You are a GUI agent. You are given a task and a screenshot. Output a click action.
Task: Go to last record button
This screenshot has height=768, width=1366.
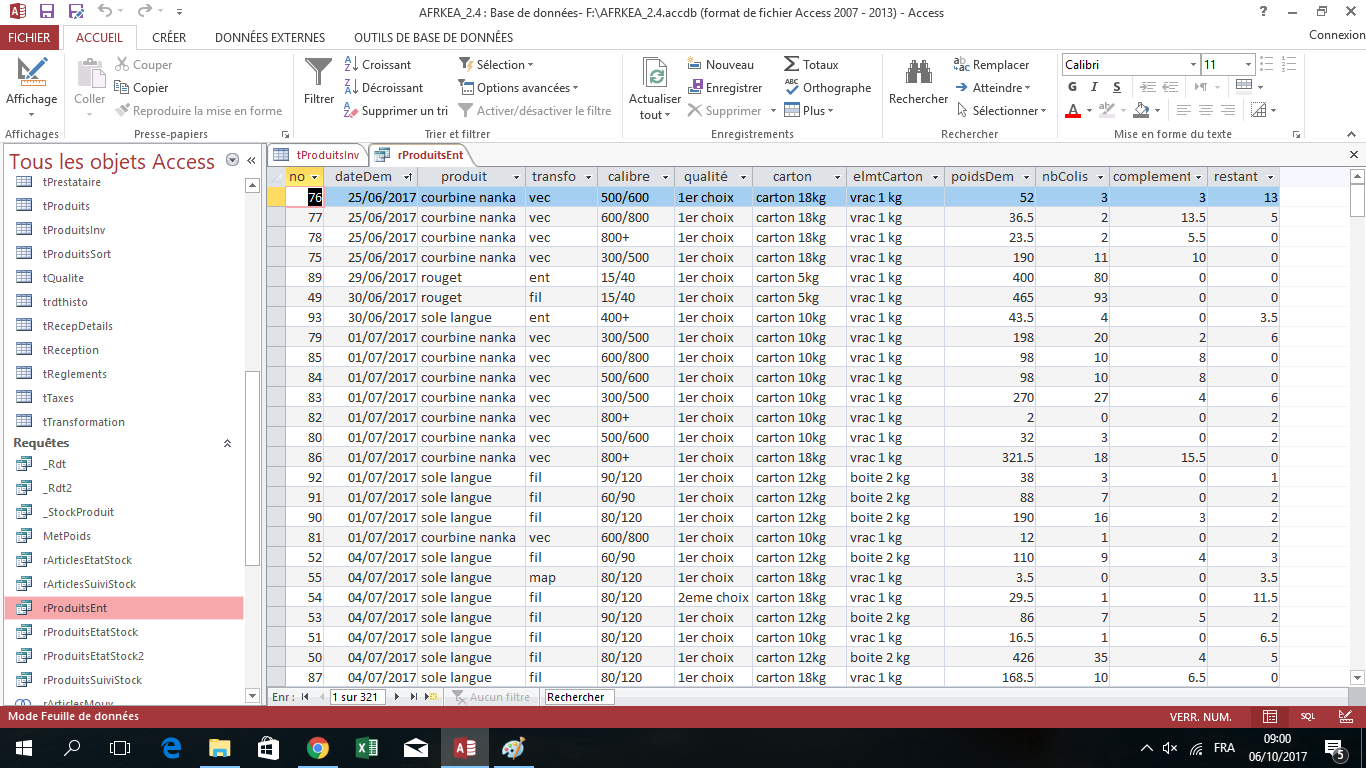(x=413, y=697)
